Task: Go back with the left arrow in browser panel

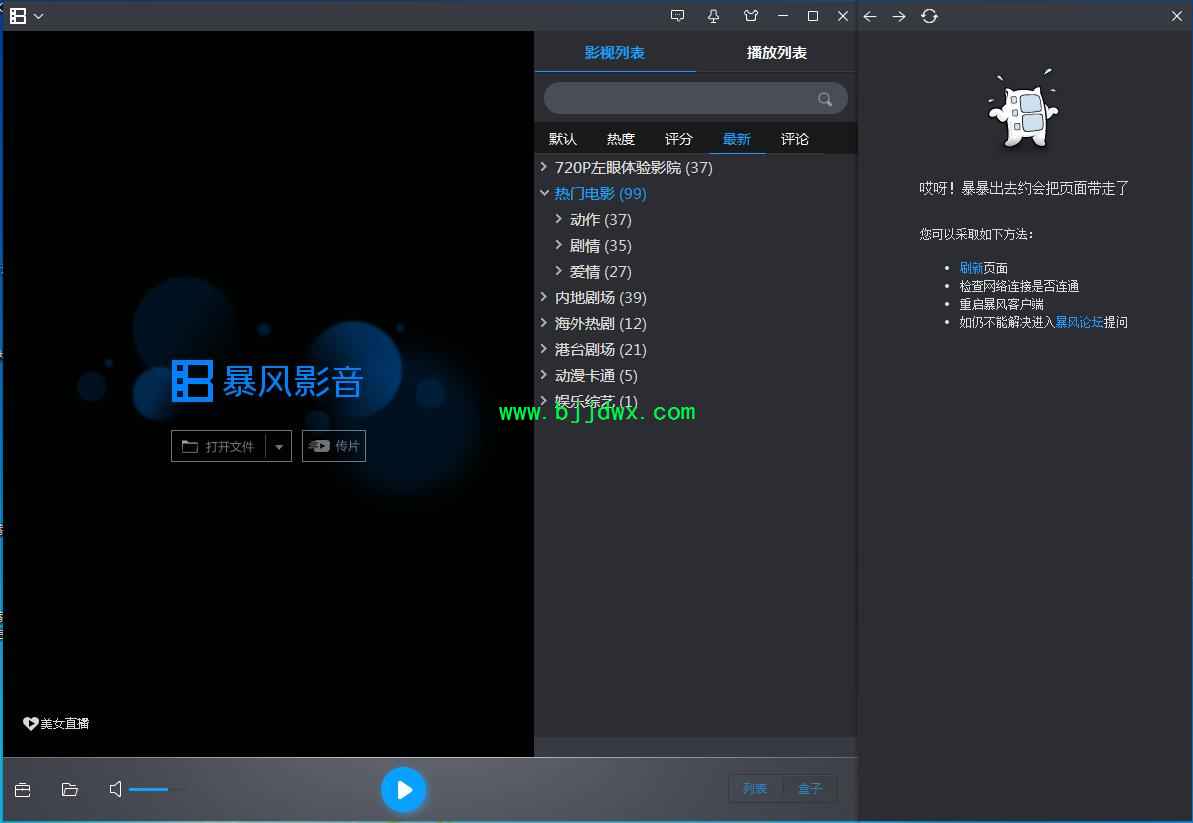Action: pyautogui.click(x=870, y=16)
